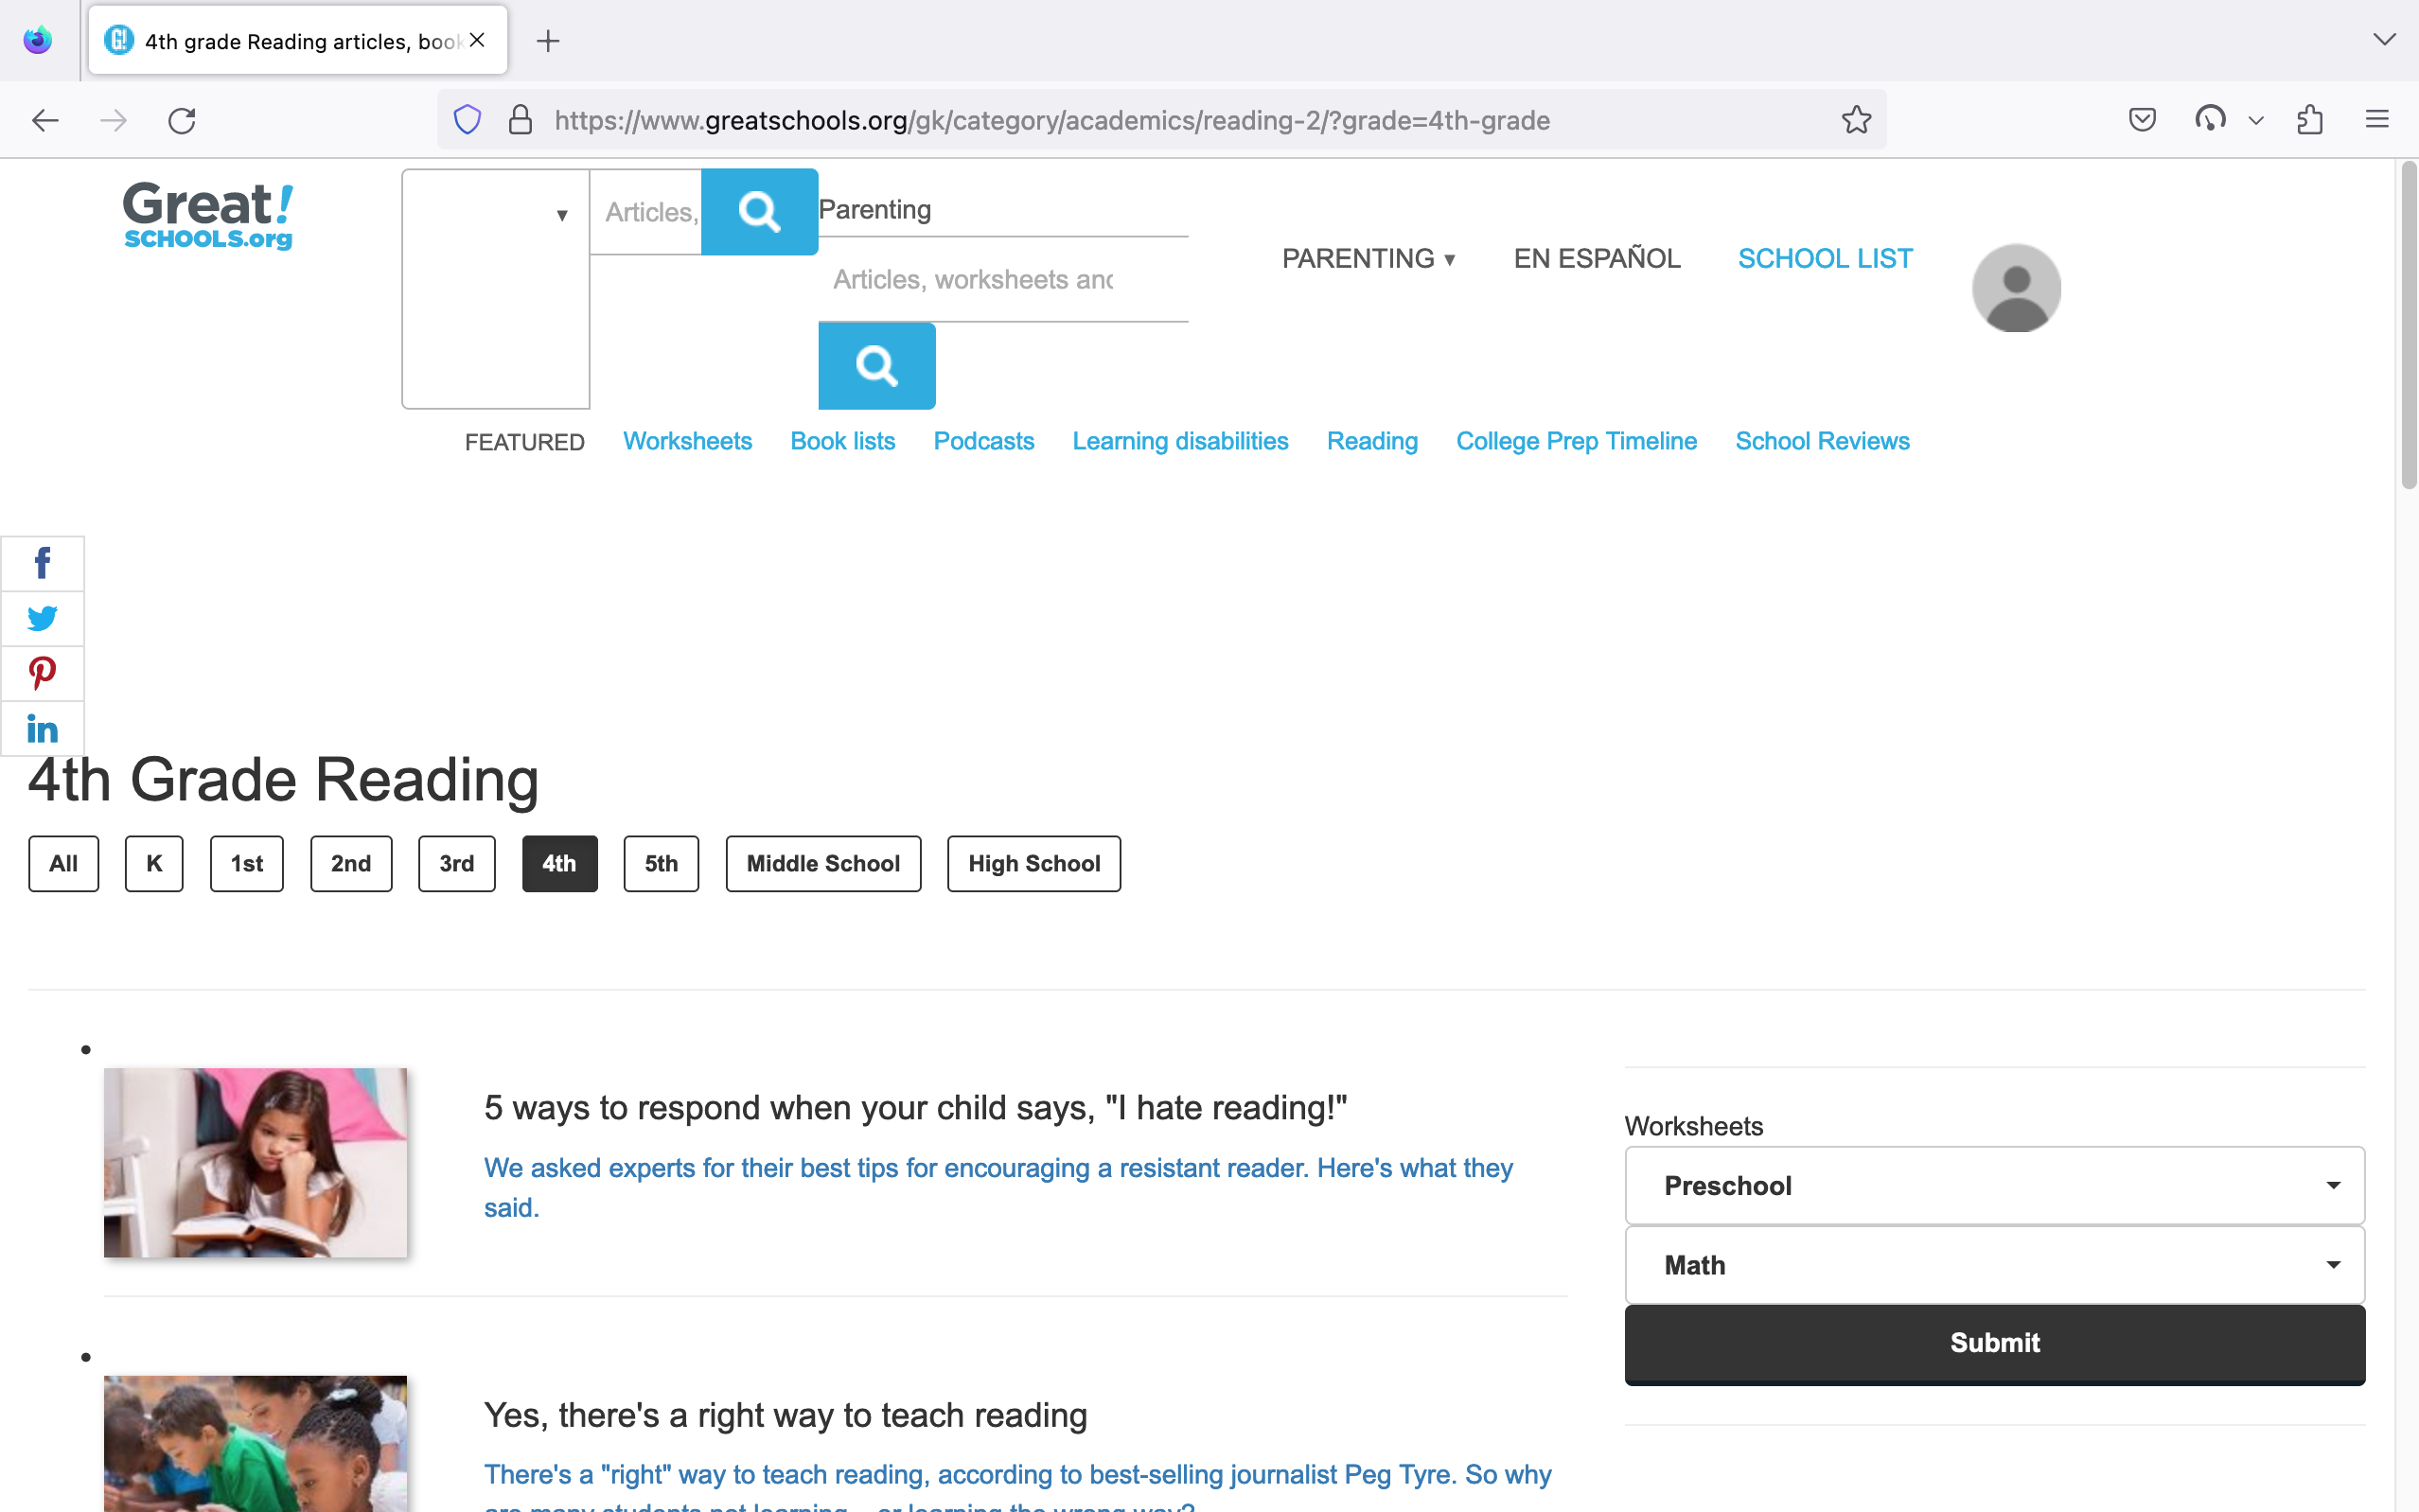The width and height of the screenshot is (2419, 1512).
Task: Click the blue search magnifying glass
Action: point(759,211)
